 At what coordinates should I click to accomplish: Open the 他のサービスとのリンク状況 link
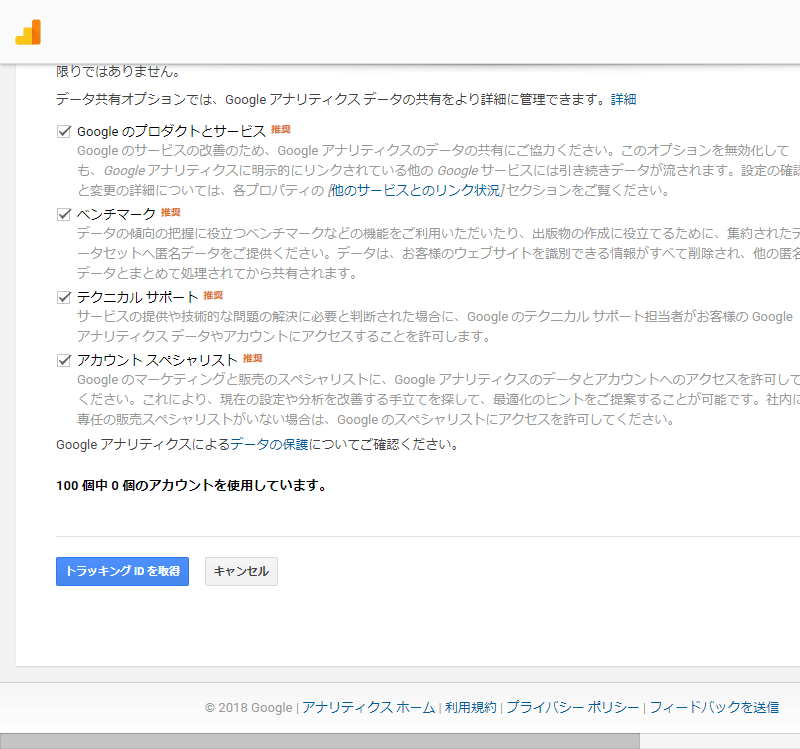click(416, 191)
